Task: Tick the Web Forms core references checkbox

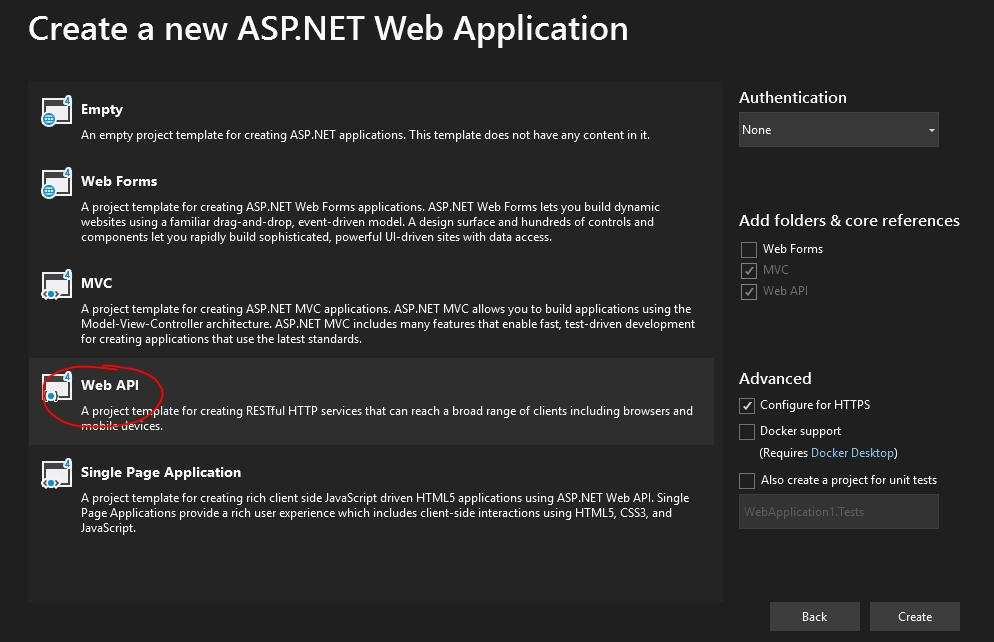Action: coord(749,249)
